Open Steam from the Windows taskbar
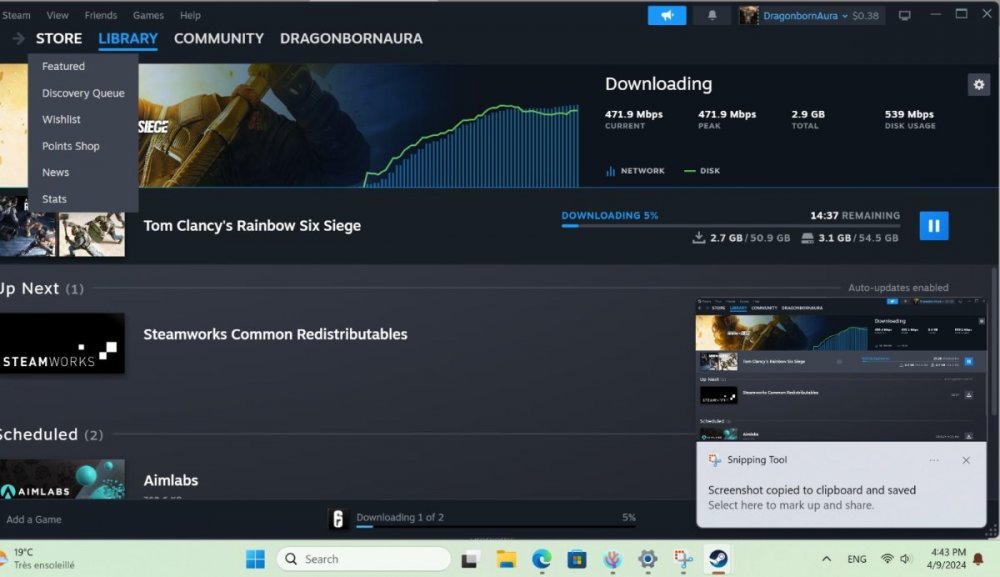The image size is (1000, 577). point(716,559)
